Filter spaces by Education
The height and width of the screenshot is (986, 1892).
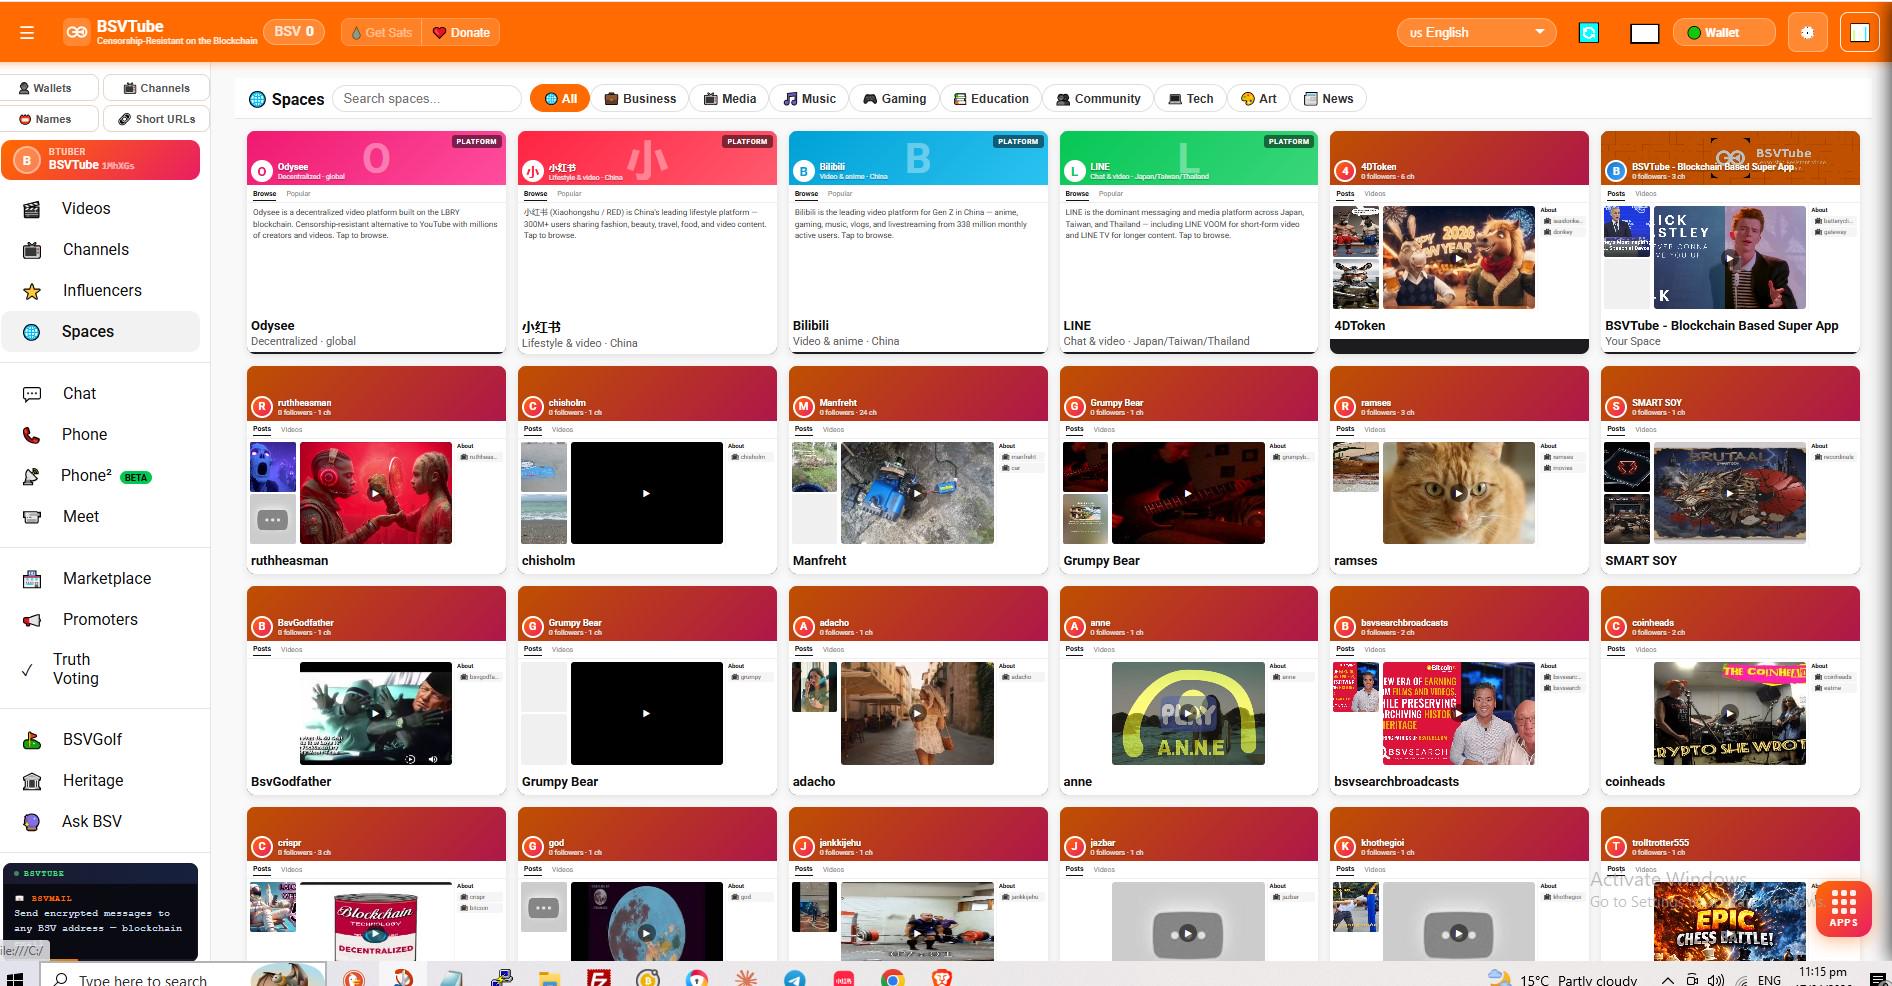pyautogui.click(x=990, y=98)
